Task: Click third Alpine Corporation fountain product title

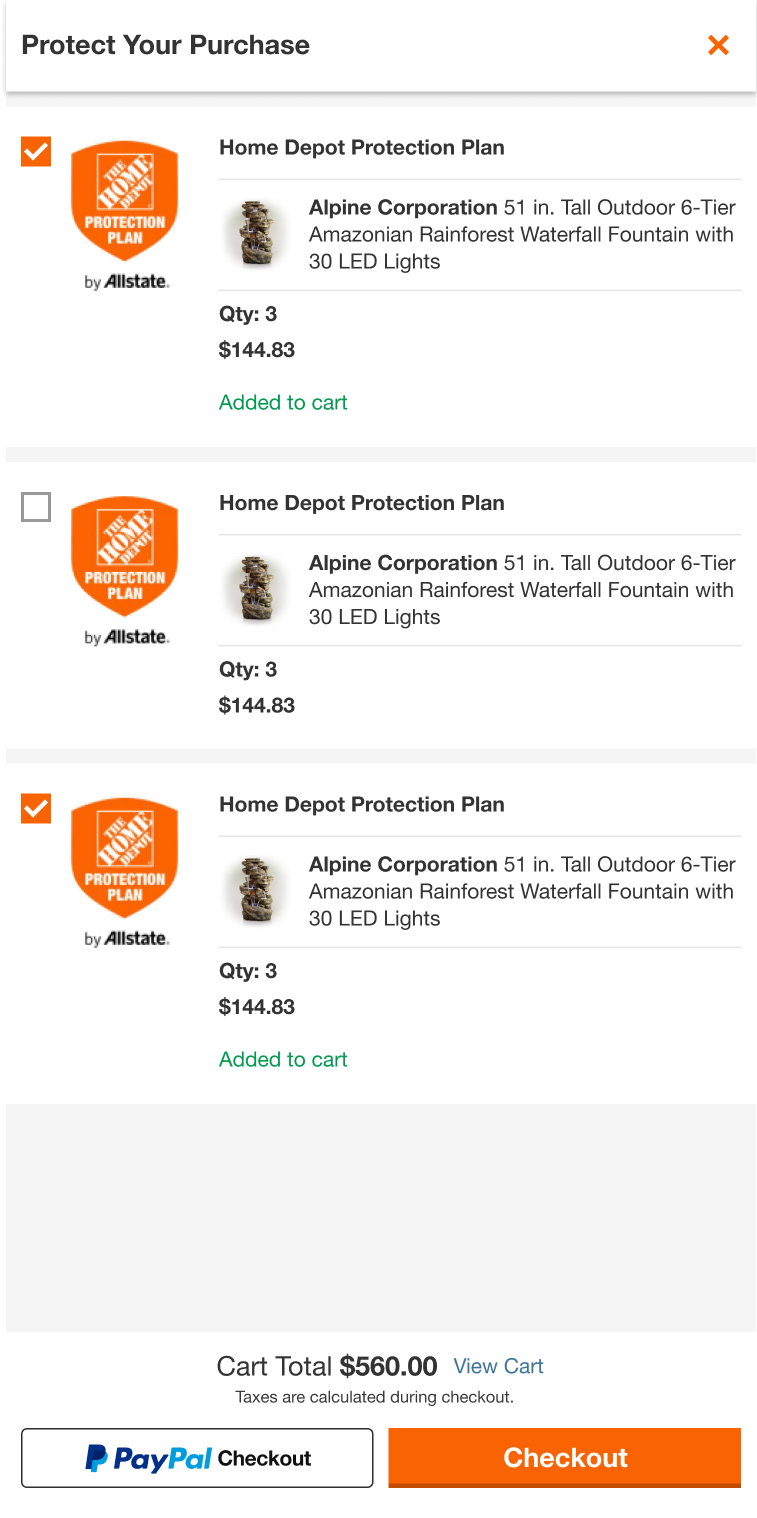Action: 522,891
